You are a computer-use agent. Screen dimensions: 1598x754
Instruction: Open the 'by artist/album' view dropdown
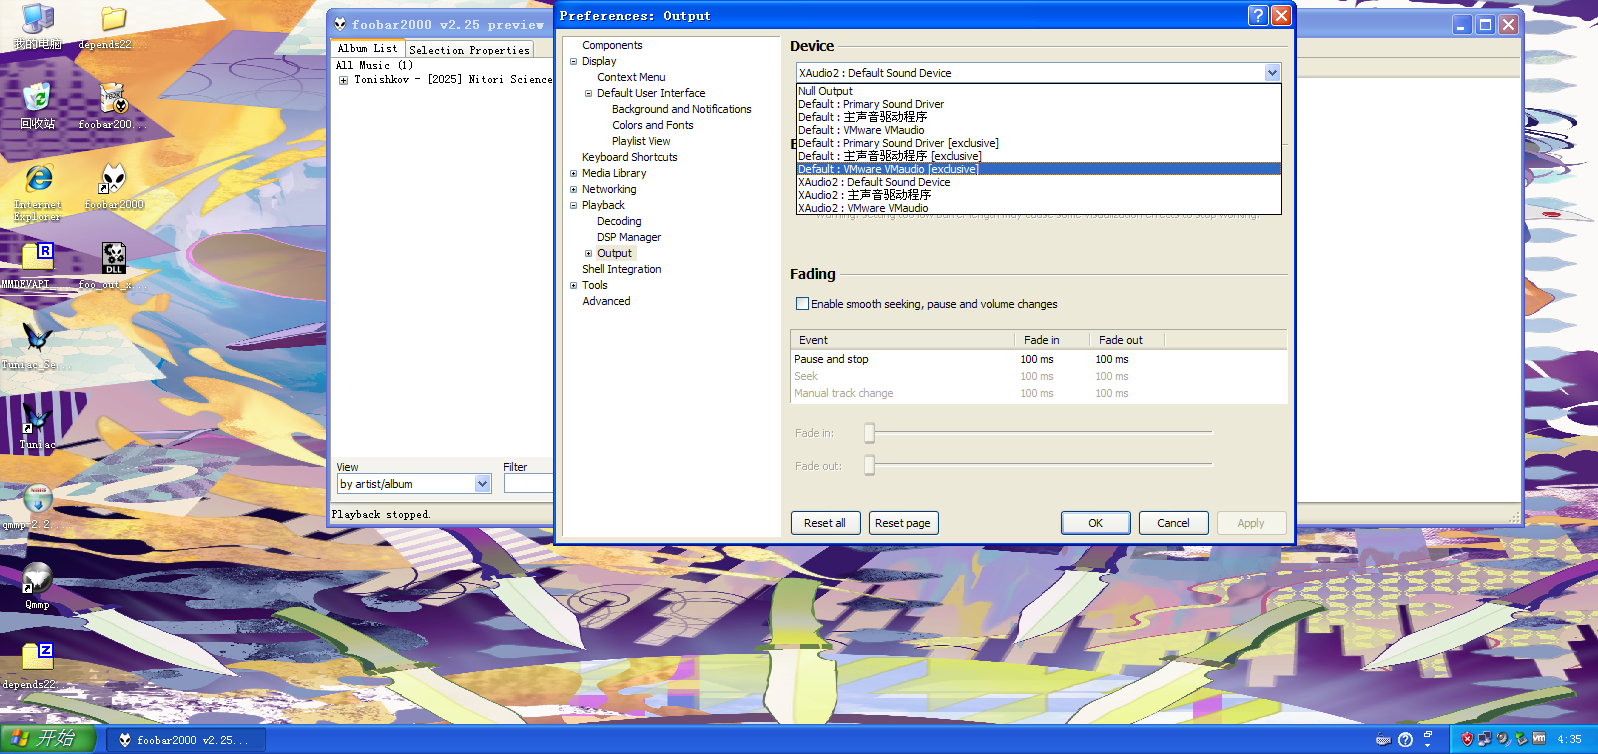coord(414,484)
